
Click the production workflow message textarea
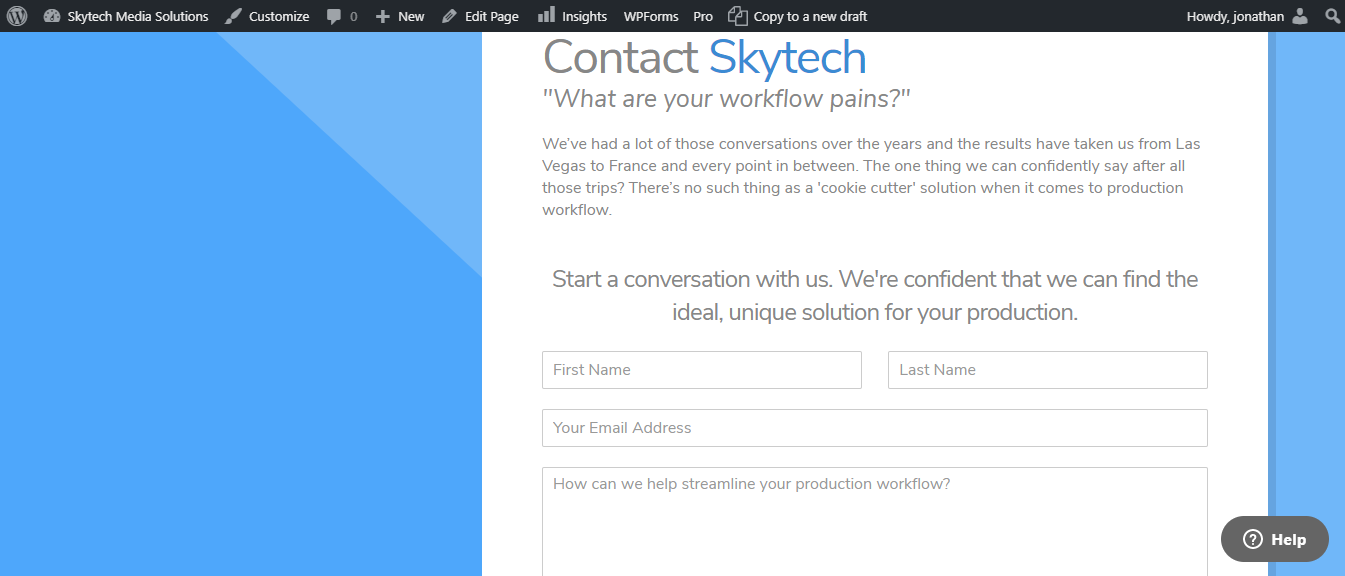coord(875,522)
